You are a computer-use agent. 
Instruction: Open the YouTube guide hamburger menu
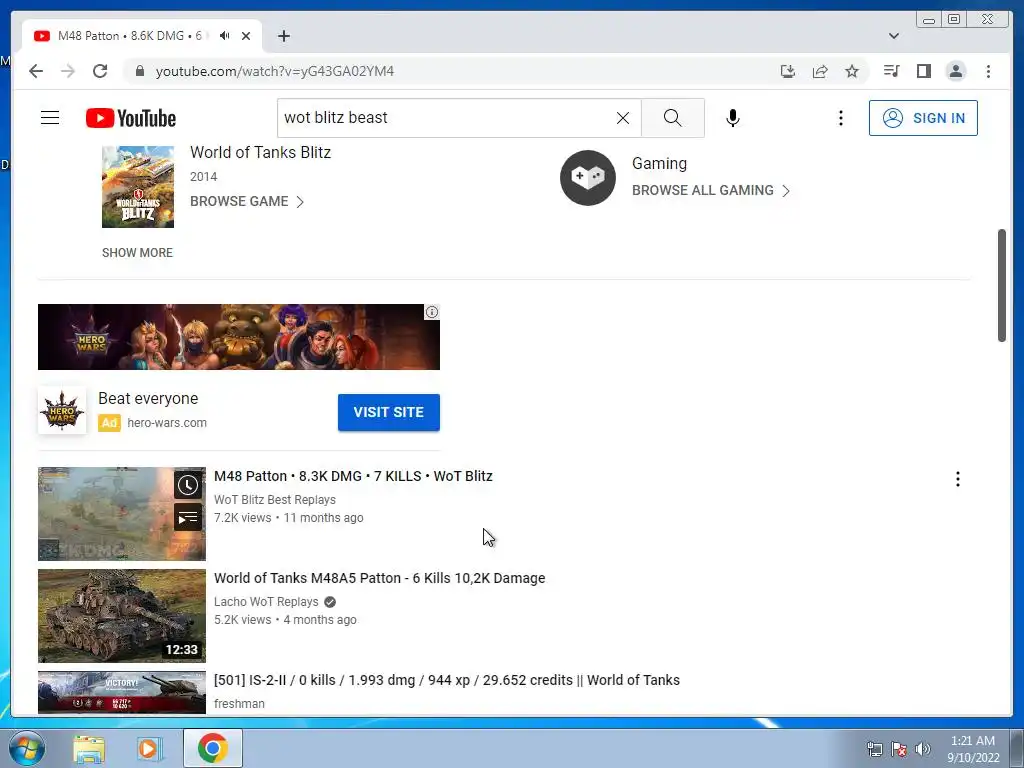tap(50, 118)
